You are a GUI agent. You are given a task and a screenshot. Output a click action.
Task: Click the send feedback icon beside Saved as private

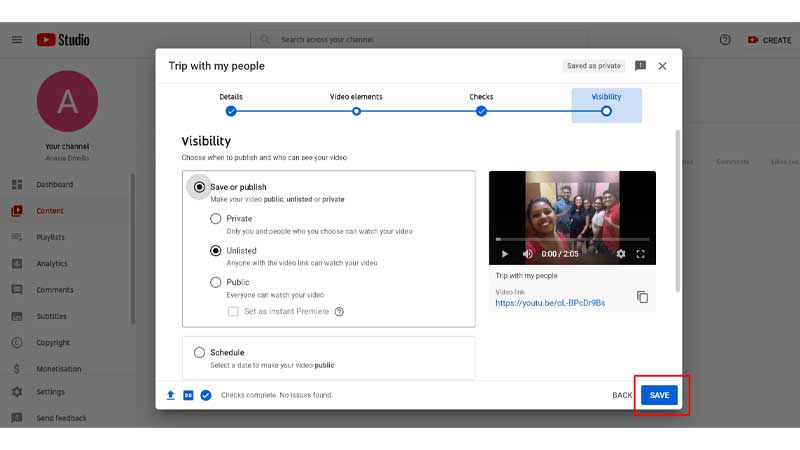[x=640, y=66]
